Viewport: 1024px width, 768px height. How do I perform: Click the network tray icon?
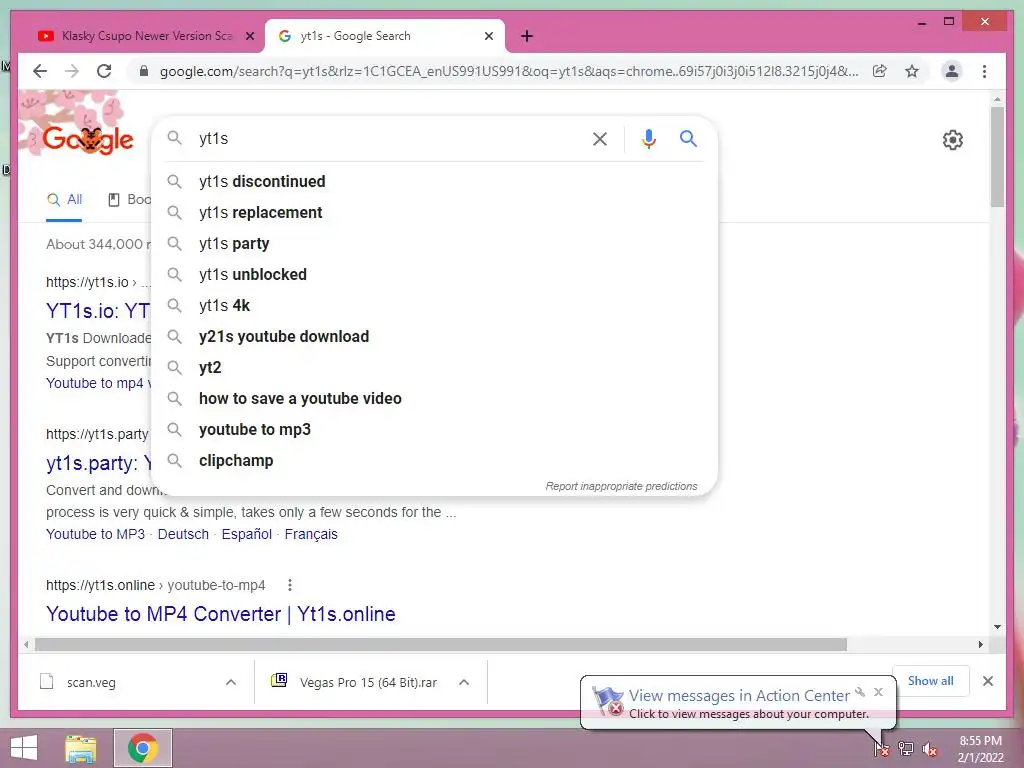(x=906, y=748)
